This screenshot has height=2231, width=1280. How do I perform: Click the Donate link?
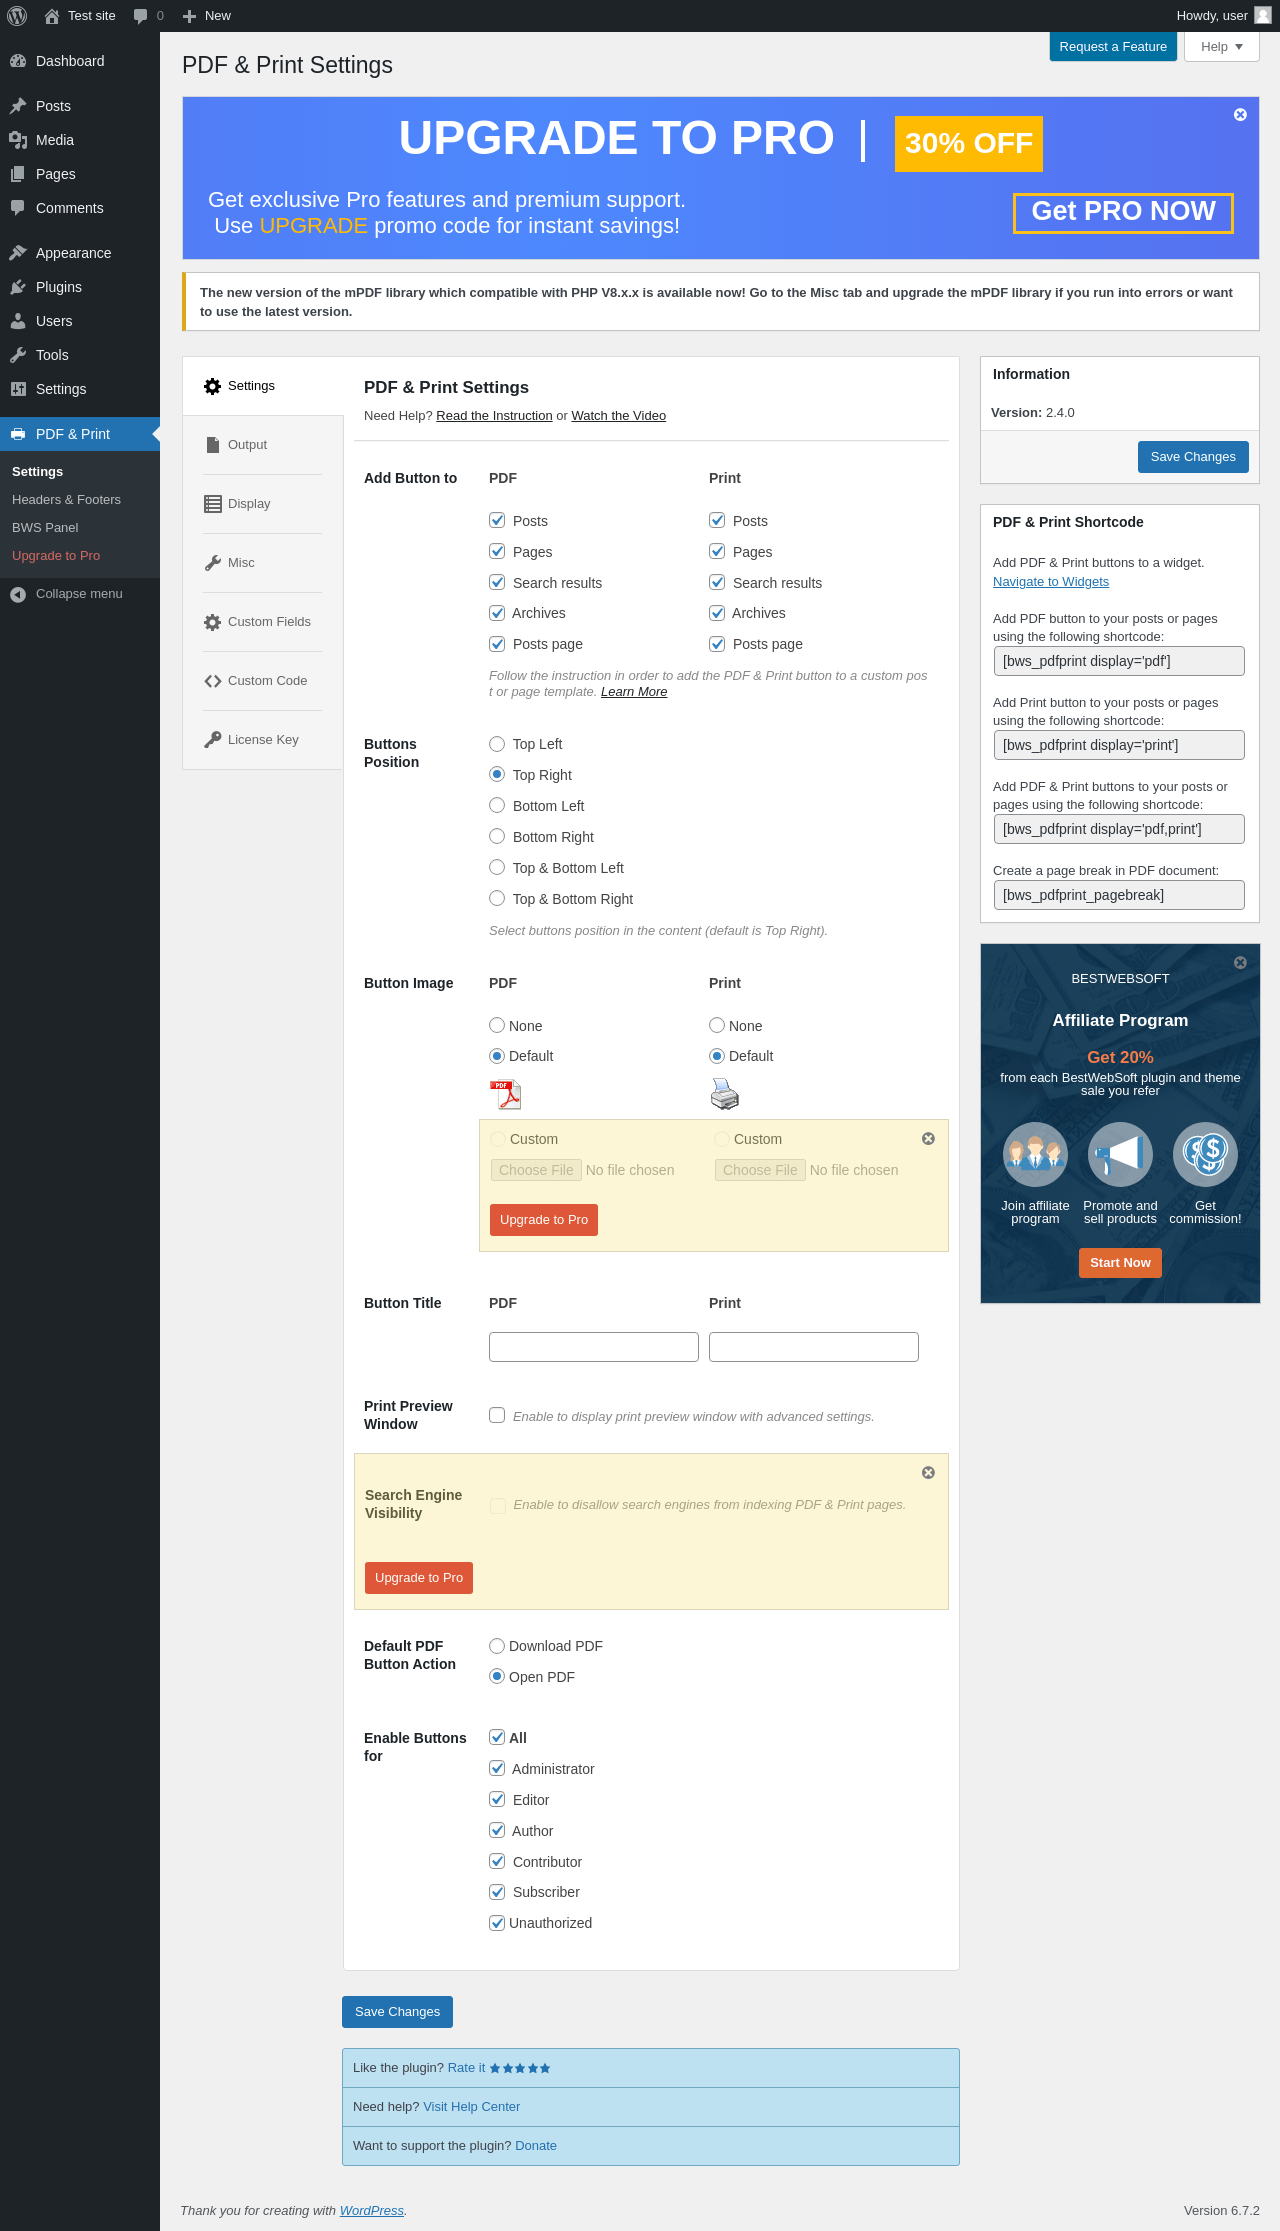(536, 2146)
